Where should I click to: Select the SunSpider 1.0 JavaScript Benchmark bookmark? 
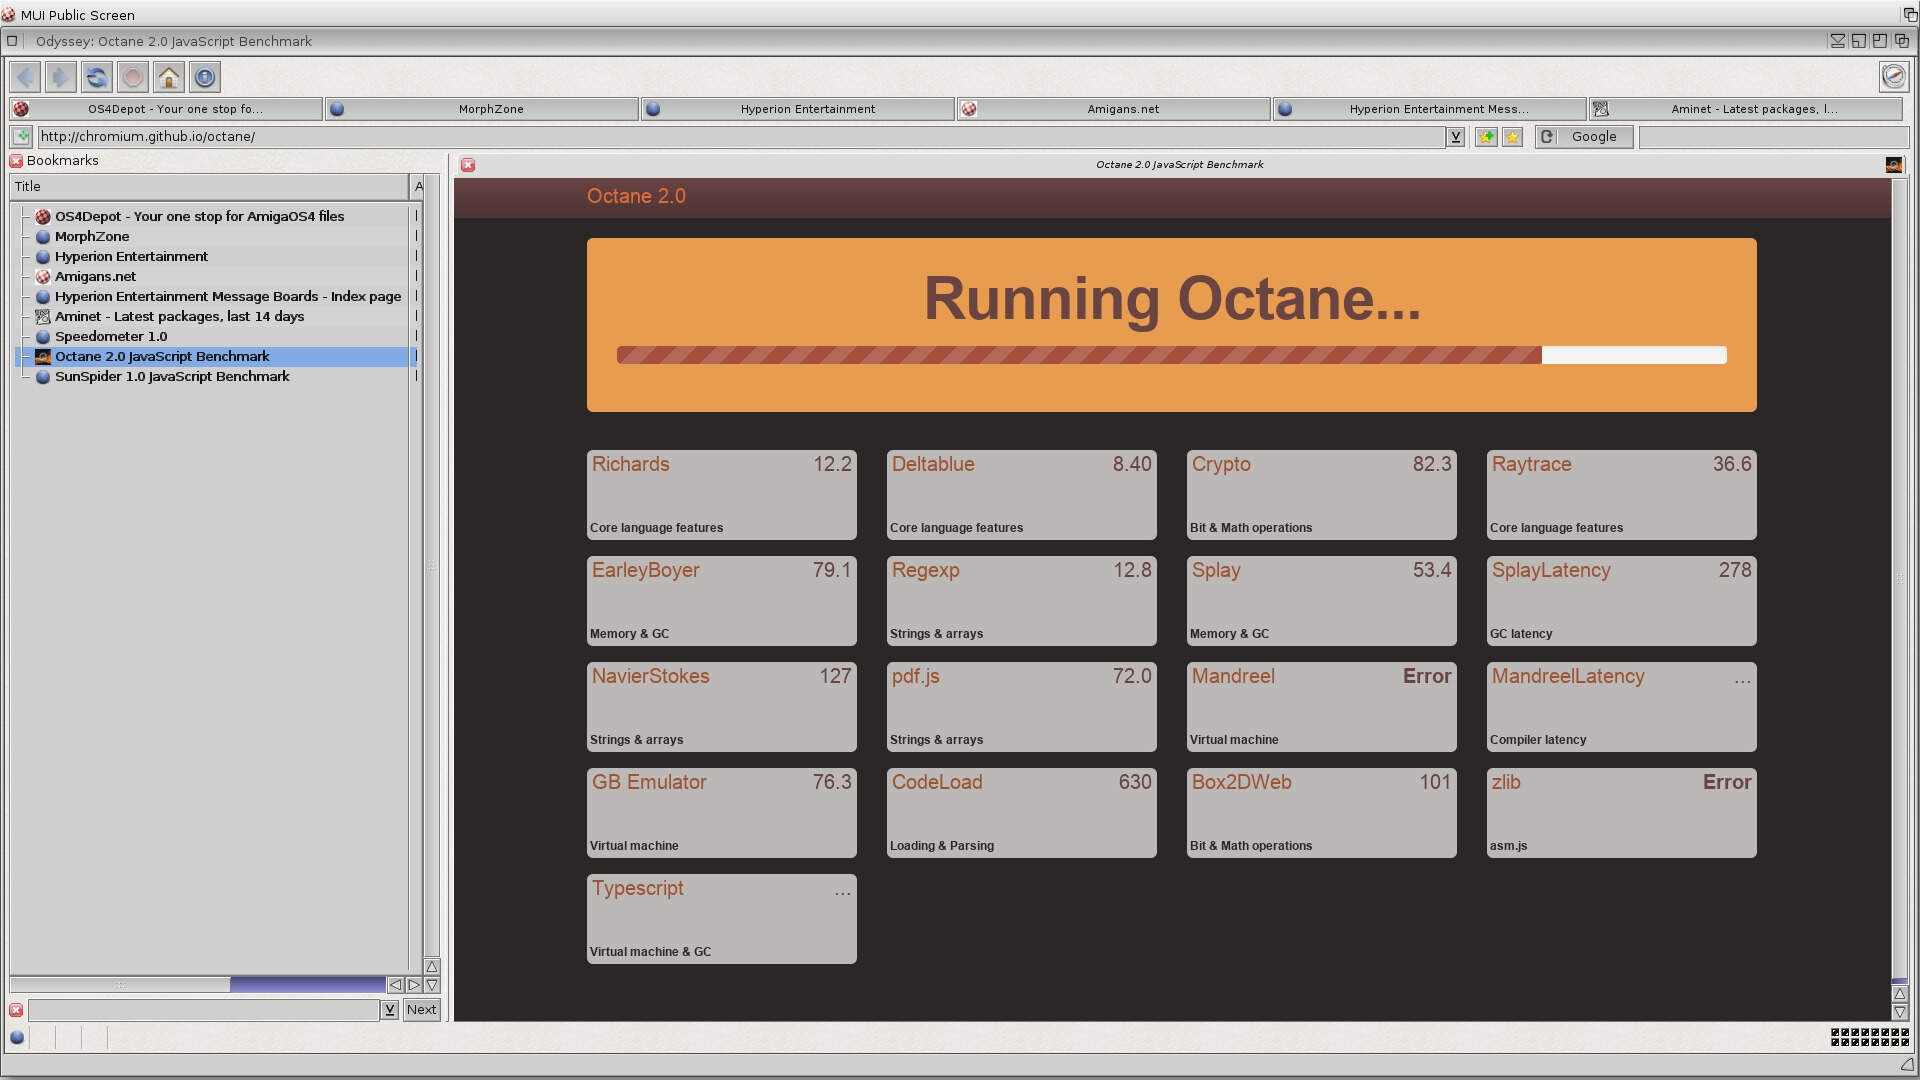pos(214,376)
